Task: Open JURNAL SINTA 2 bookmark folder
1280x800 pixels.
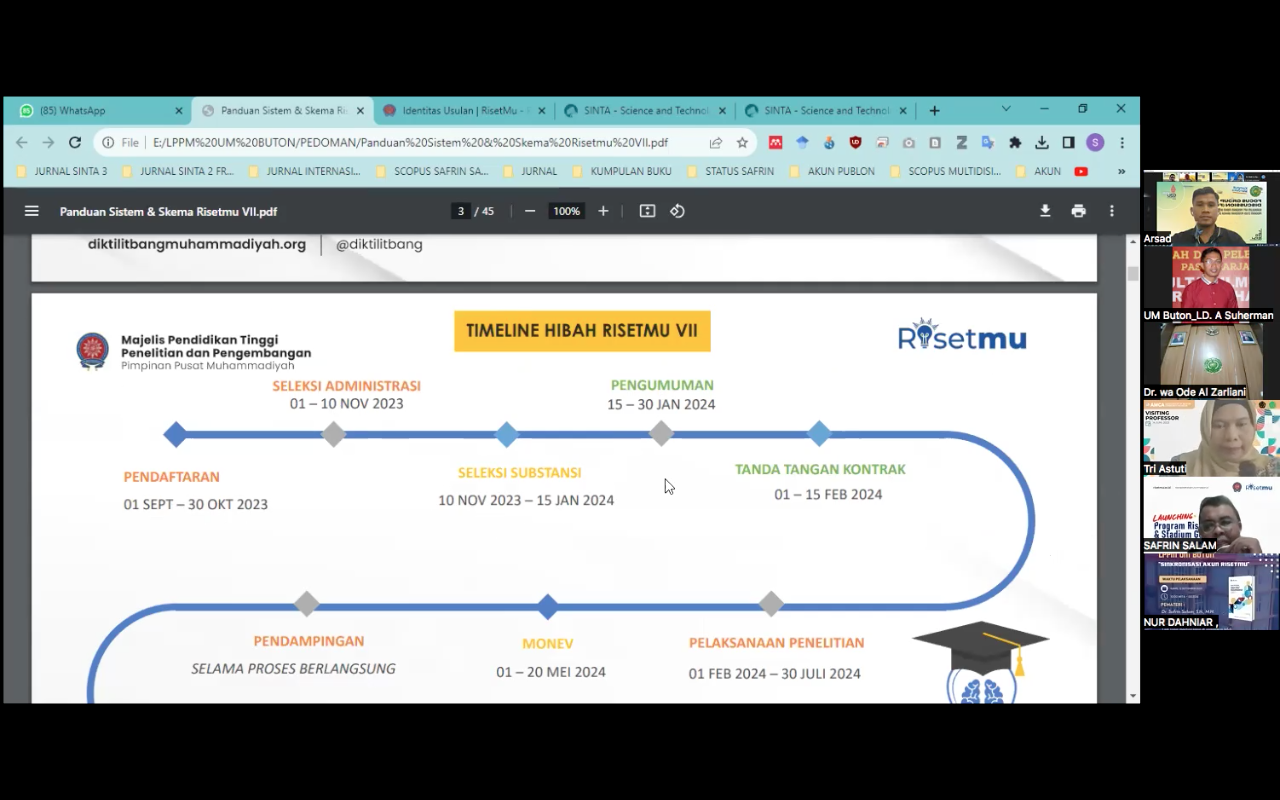Action: pyautogui.click(x=177, y=171)
